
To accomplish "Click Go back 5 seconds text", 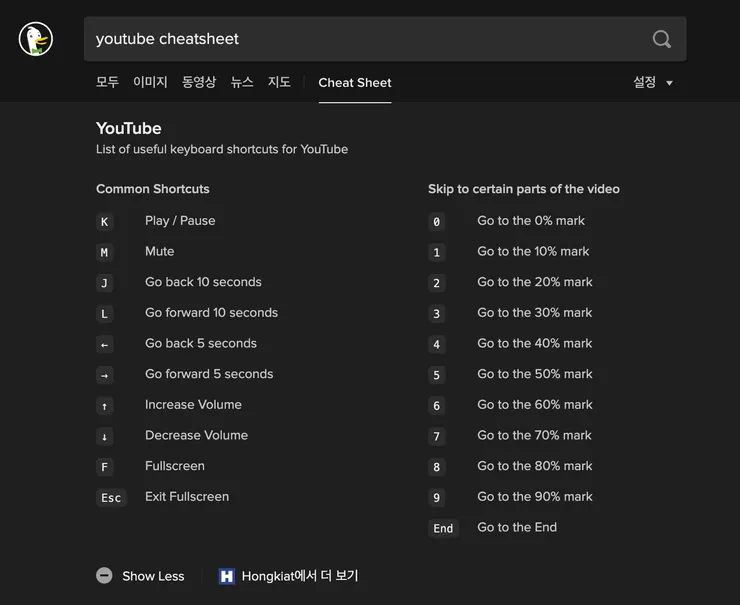I will point(201,343).
